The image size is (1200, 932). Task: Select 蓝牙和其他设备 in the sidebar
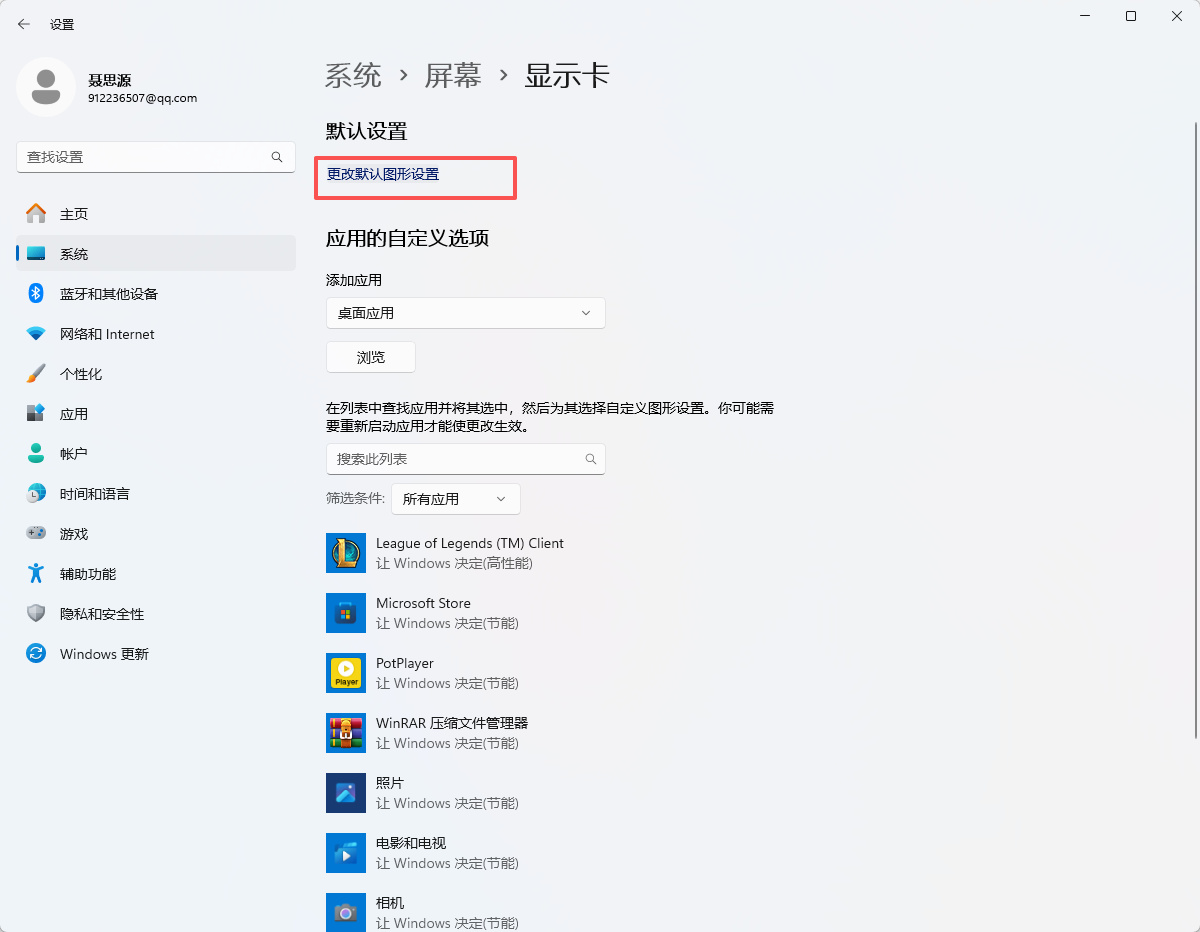point(156,293)
